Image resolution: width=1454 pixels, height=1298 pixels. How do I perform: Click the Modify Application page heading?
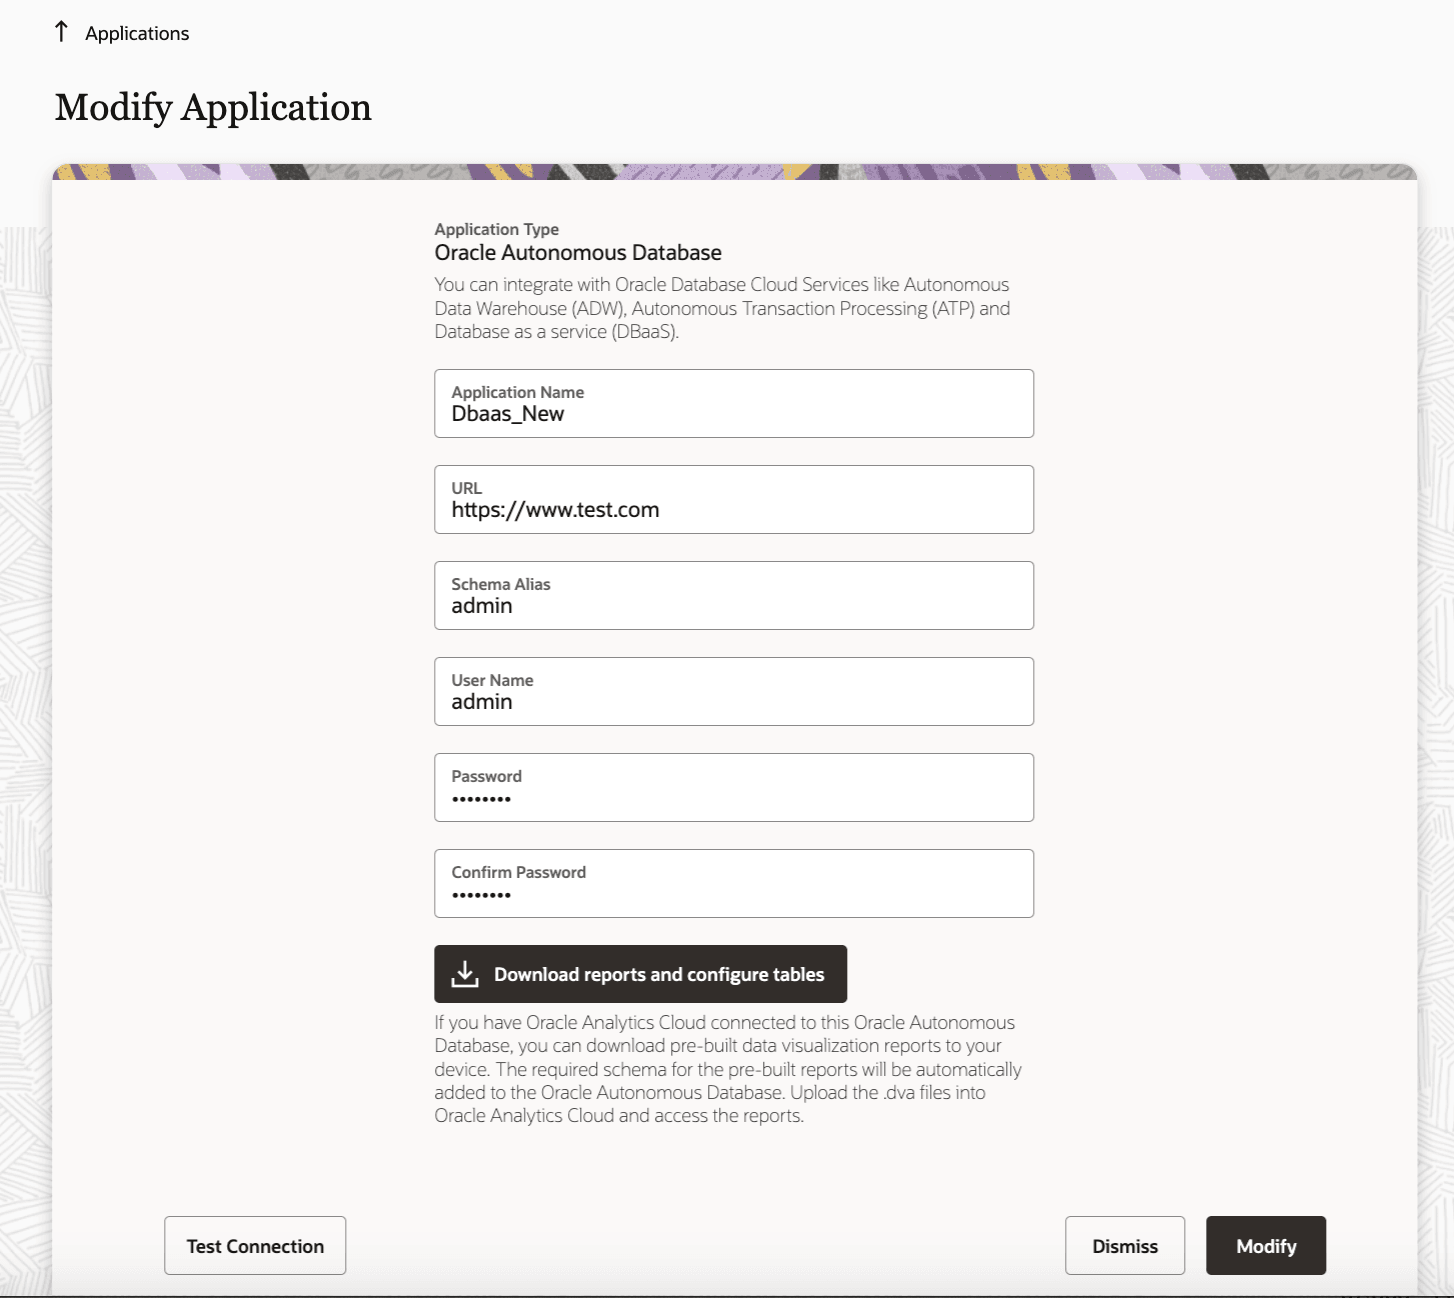pos(213,107)
